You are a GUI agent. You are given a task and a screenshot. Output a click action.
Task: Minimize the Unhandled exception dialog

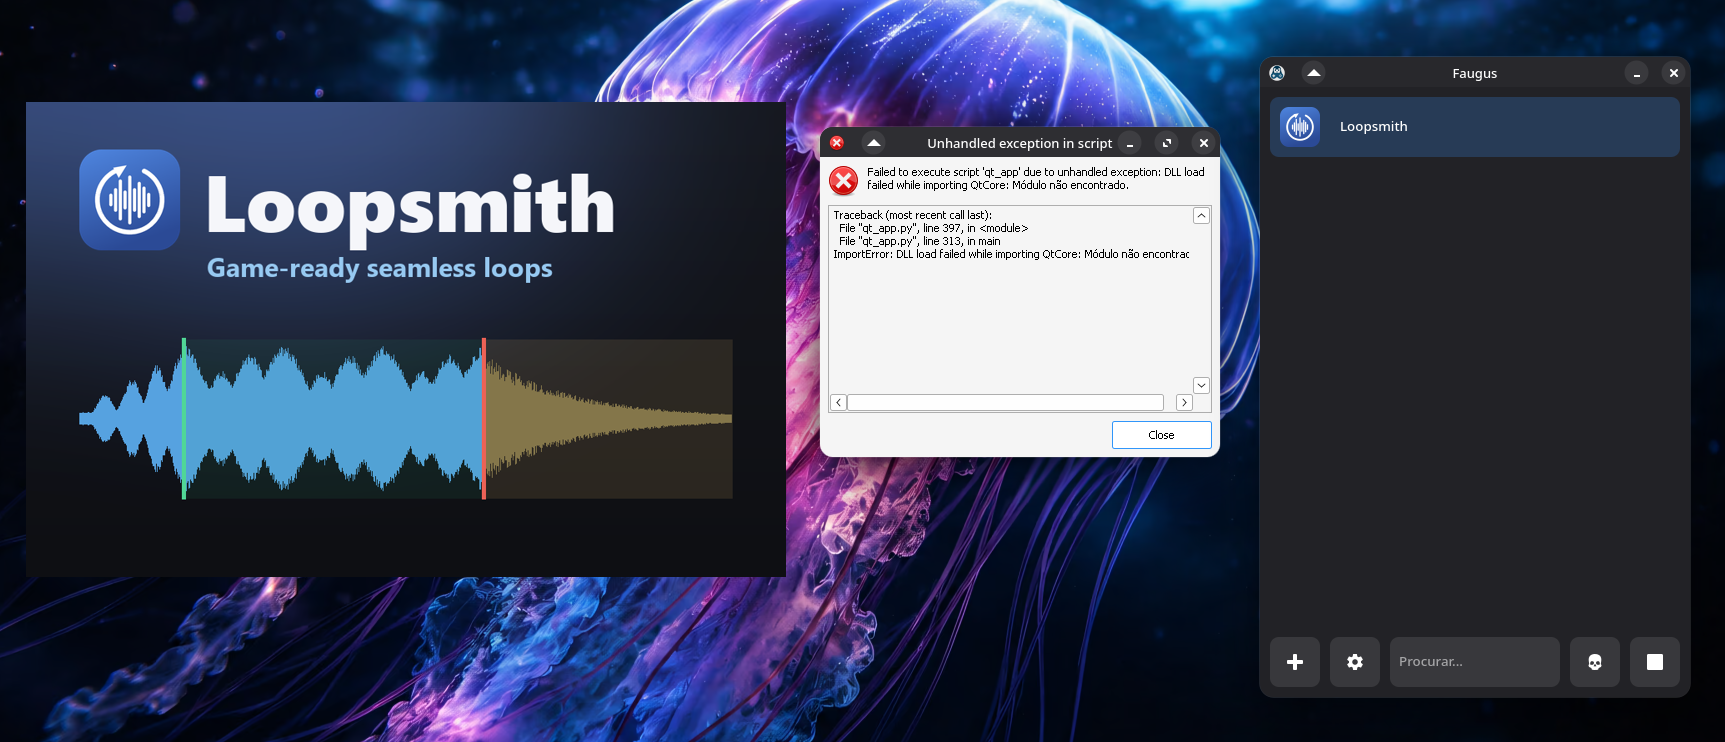pos(1130,144)
